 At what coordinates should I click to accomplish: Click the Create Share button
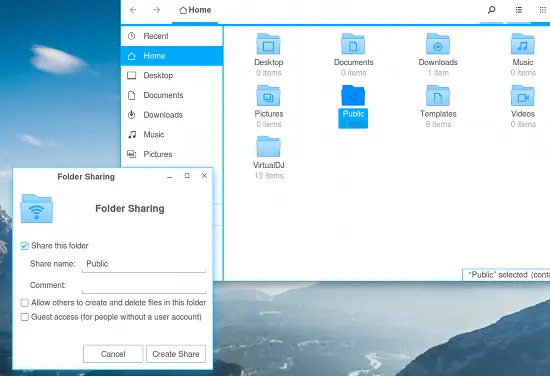[x=176, y=354]
